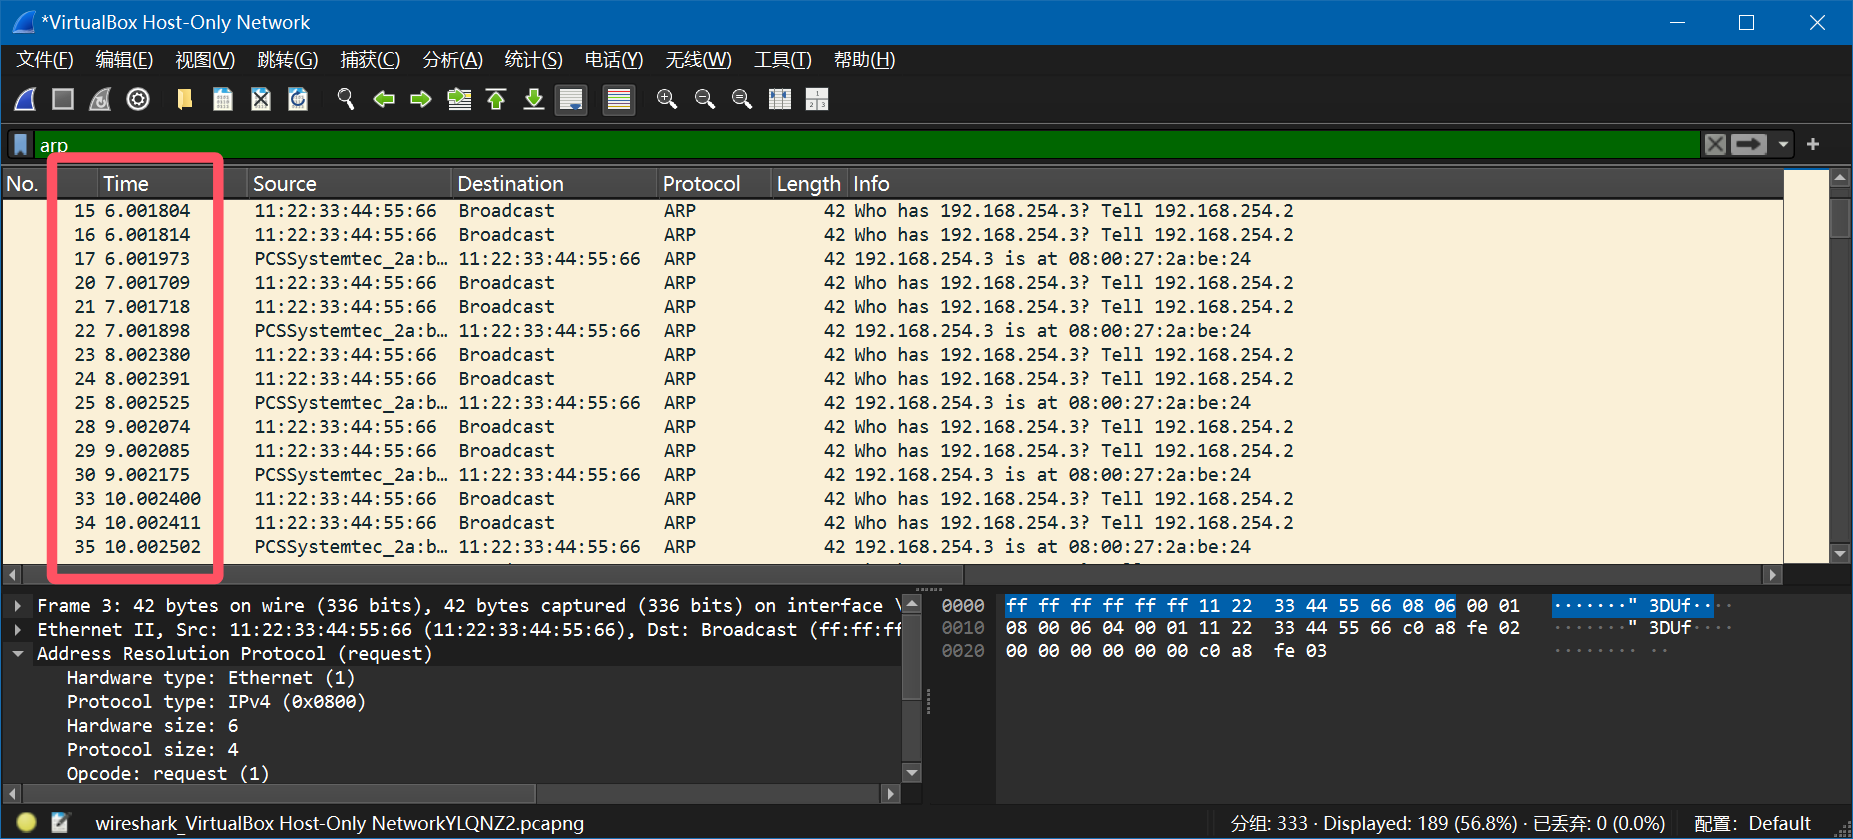1853x839 pixels.
Task: Start capturing packets with the shark fin icon
Action: click(x=25, y=99)
